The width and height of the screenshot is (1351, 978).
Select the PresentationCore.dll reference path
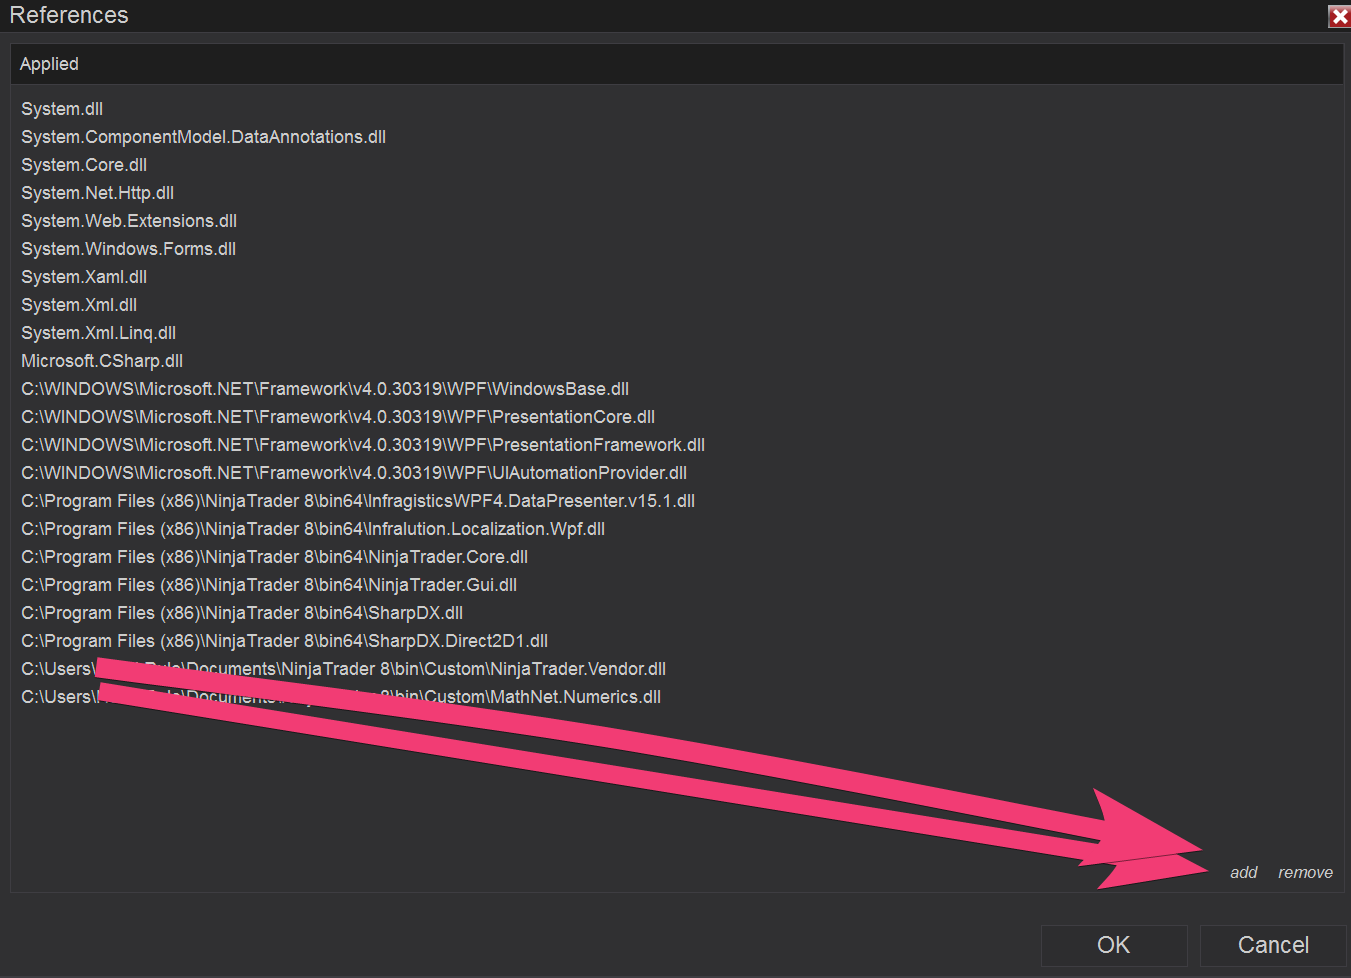point(338,417)
